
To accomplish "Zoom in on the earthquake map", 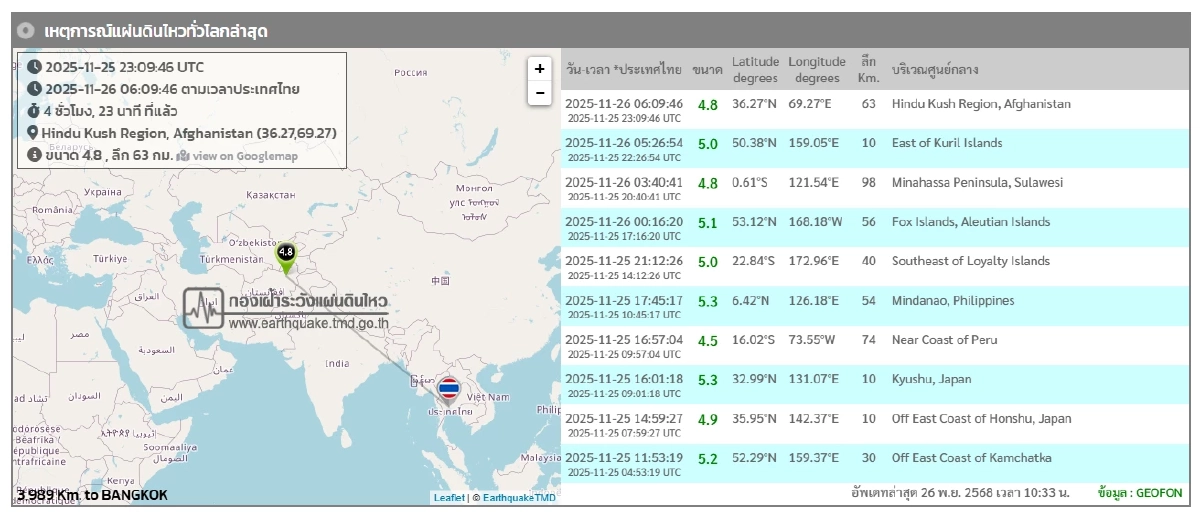I will tap(539, 69).
